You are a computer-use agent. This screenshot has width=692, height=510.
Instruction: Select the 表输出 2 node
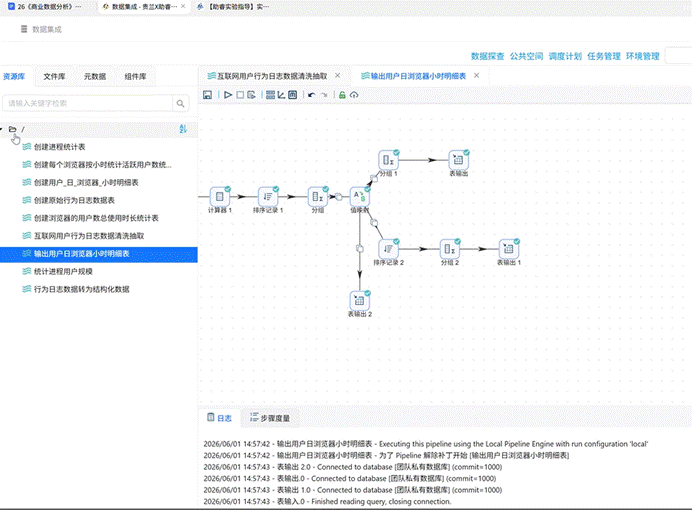click(x=360, y=301)
